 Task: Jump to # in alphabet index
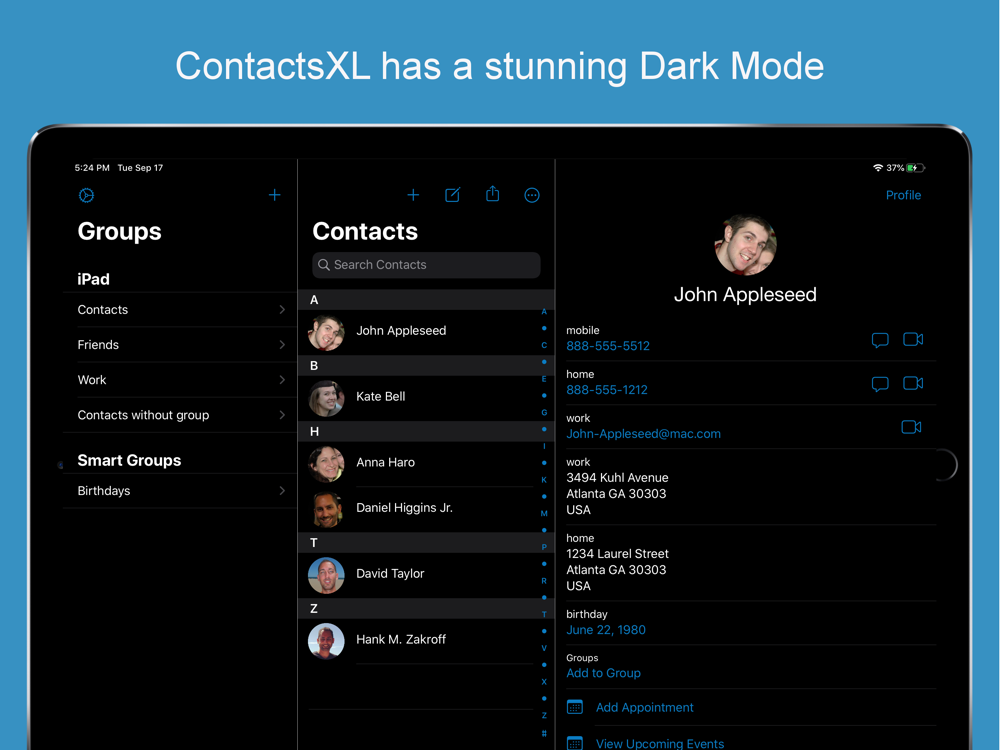pyautogui.click(x=544, y=733)
